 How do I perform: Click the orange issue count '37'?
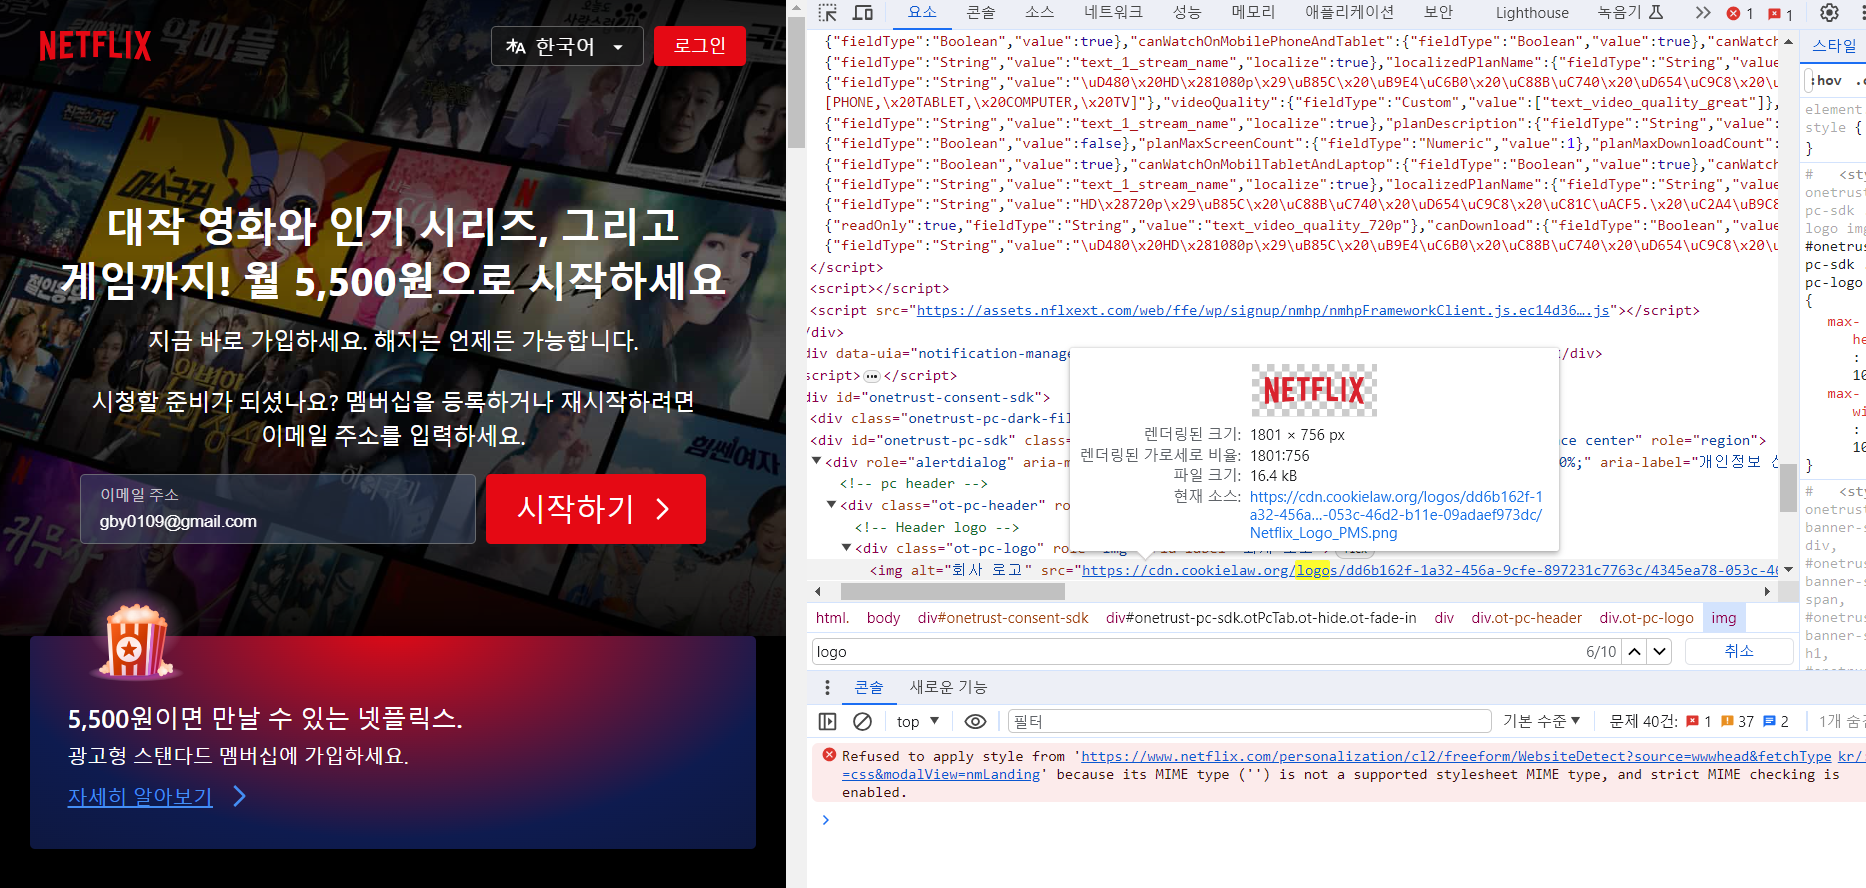(1737, 721)
